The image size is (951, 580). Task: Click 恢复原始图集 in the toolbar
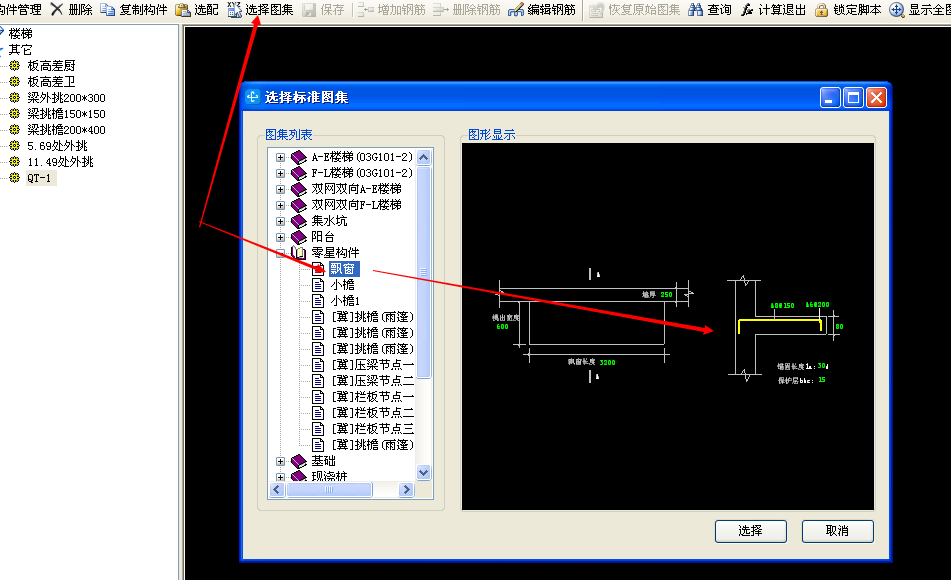(635, 10)
